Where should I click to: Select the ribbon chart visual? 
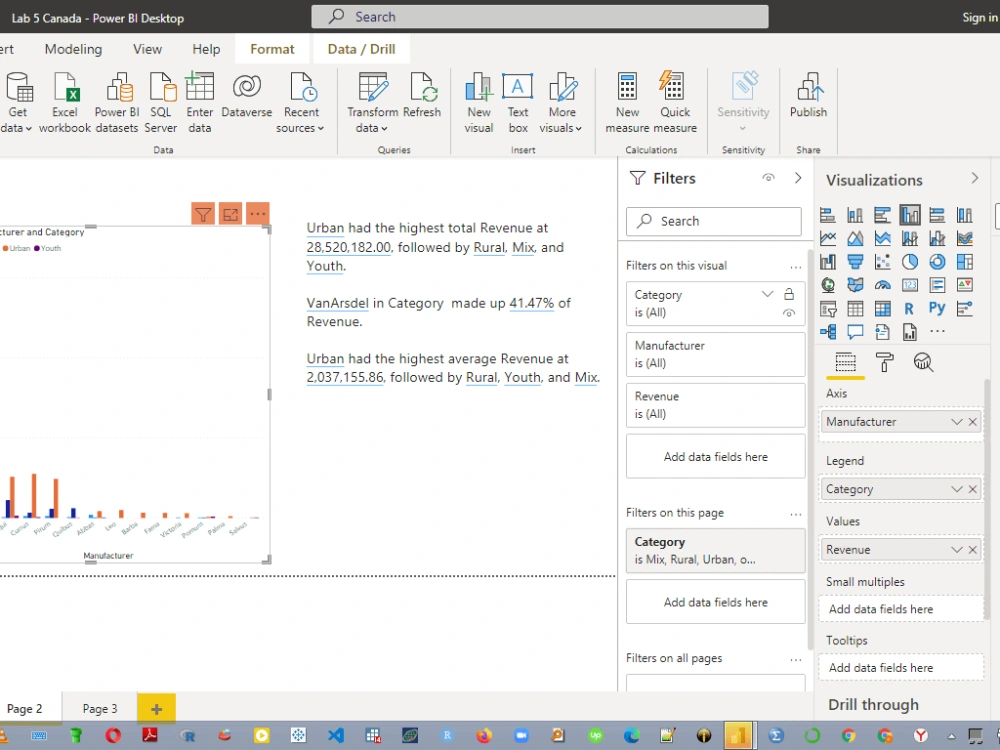click(x=965, y=239)
